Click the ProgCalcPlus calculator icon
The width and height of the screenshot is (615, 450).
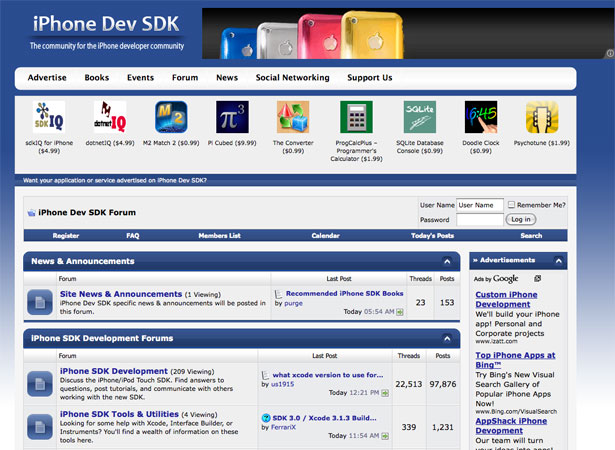click(356, 117)
